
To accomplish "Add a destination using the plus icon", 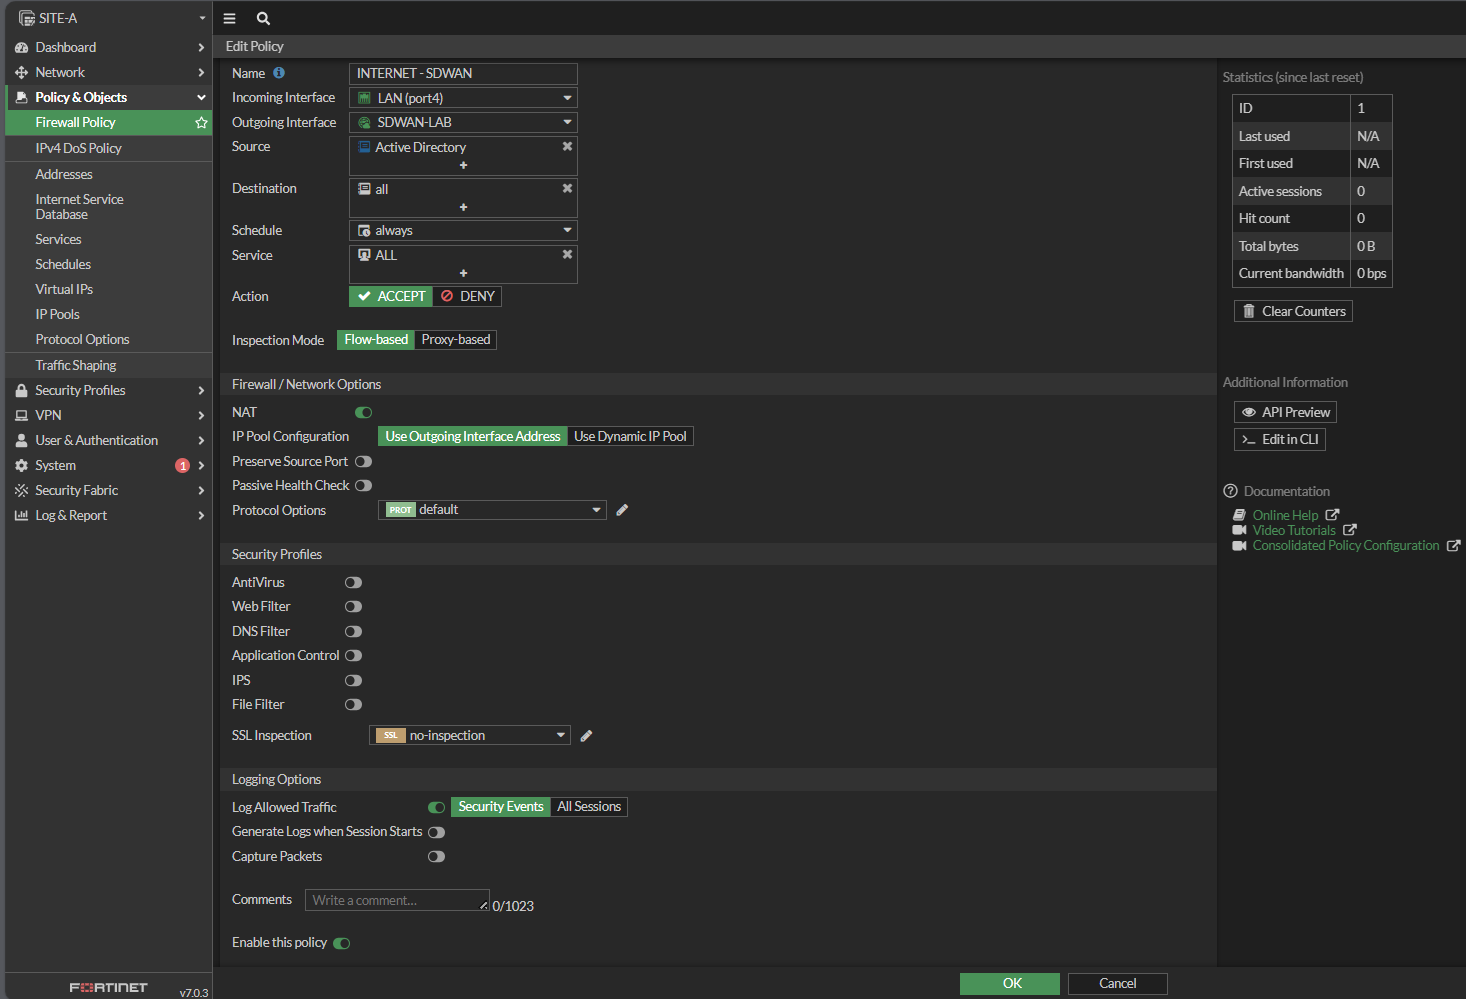I will [463, 207].
